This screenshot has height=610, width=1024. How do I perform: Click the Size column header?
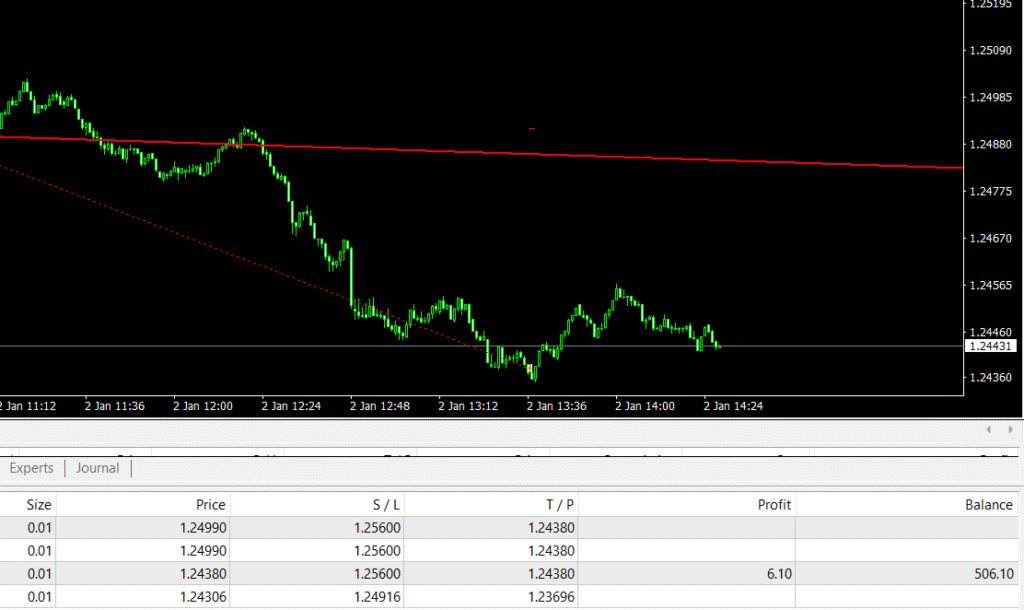38,505
